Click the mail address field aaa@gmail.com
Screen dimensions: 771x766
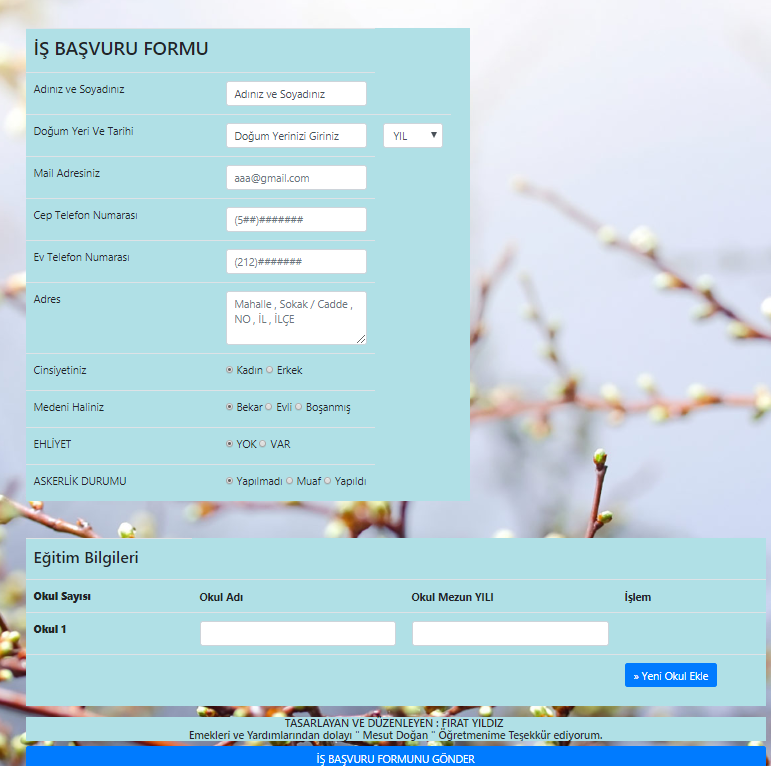click(296, 177)
